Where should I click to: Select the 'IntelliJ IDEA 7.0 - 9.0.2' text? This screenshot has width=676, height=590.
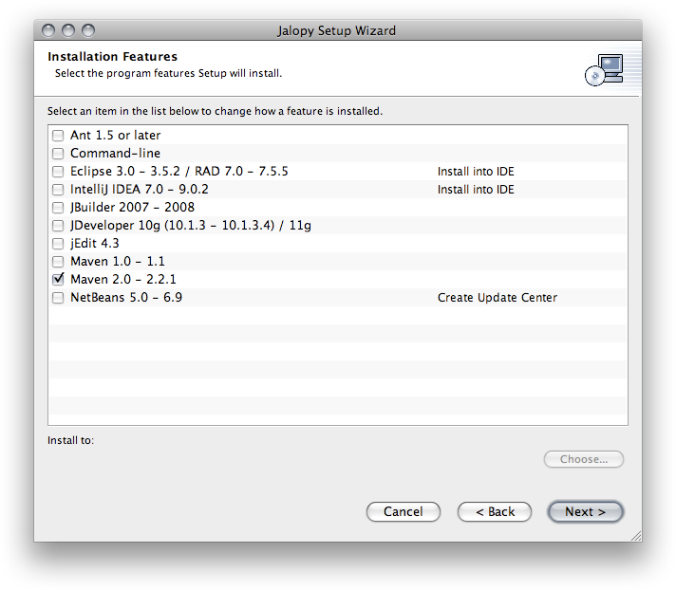pos(139,190)
